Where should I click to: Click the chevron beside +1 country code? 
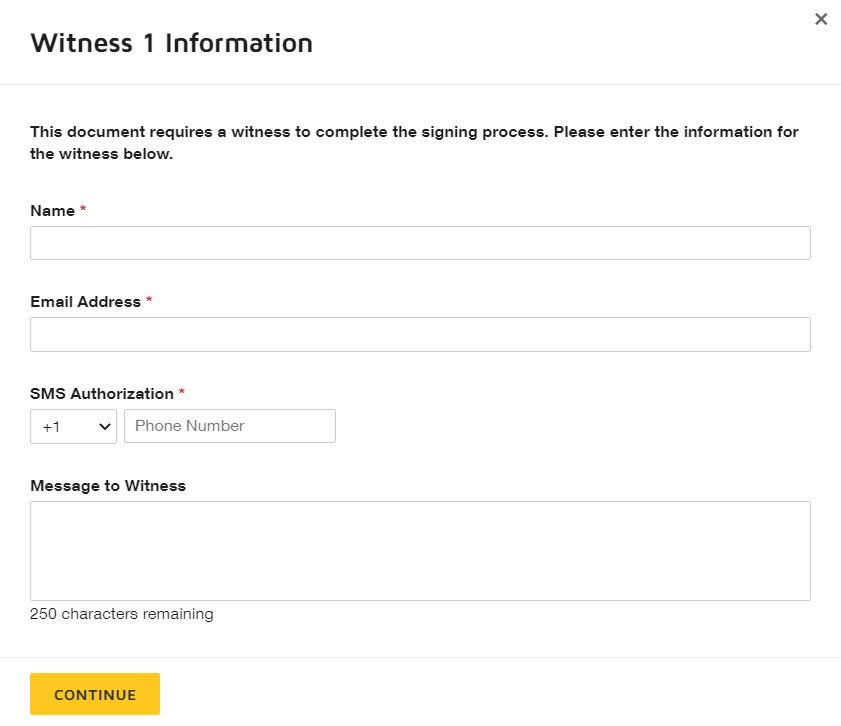pos(104,426)
